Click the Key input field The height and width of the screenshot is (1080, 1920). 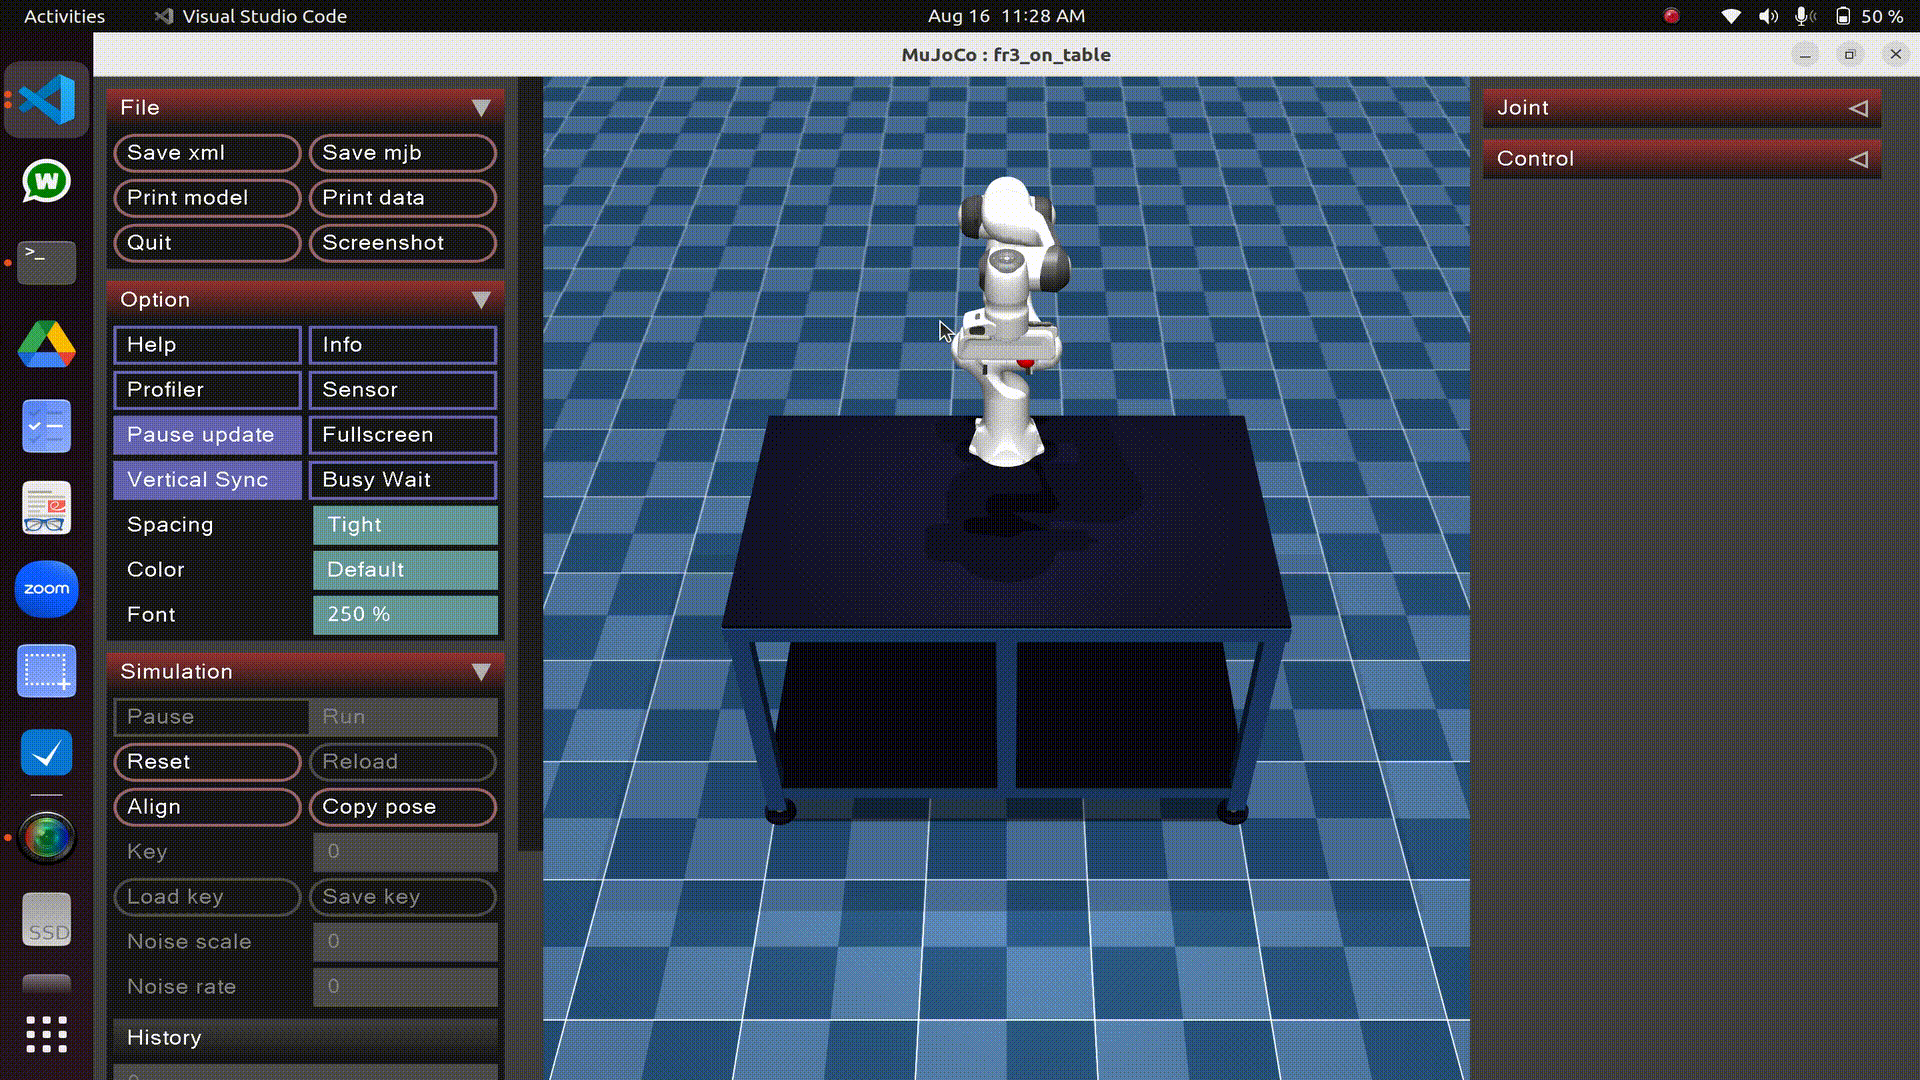(404, 851)
